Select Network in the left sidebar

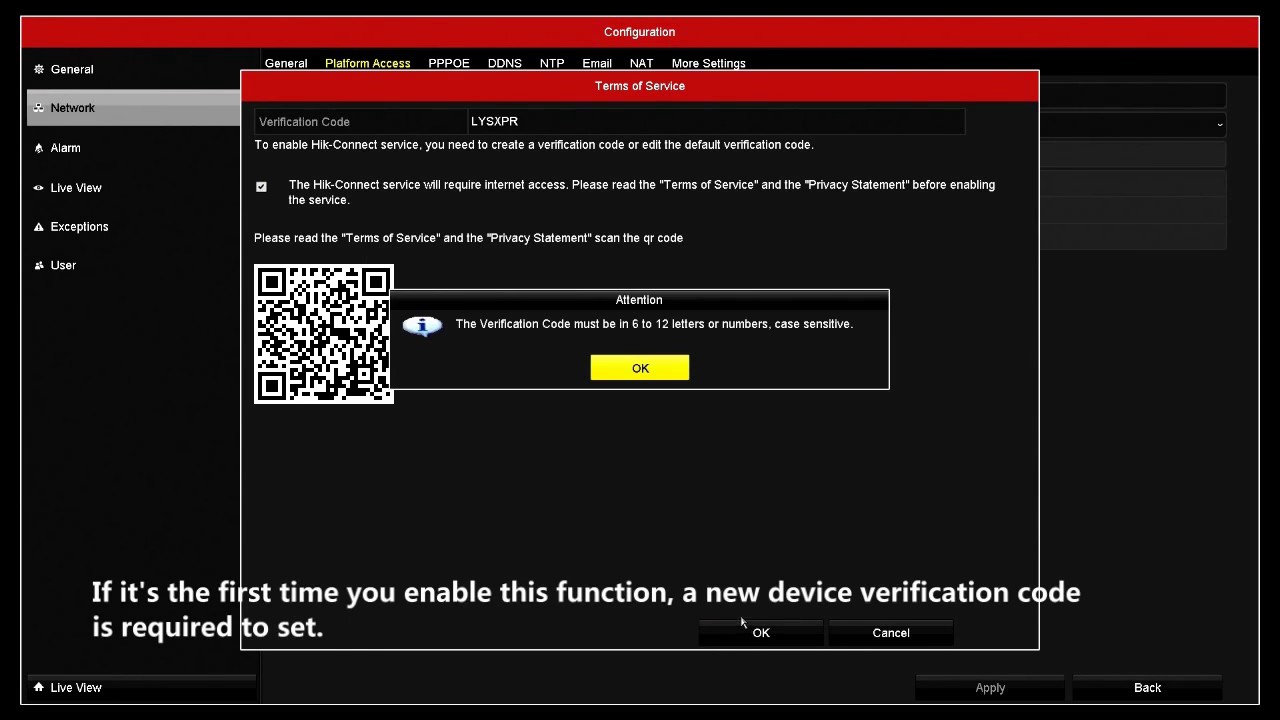pyautogui.click(x=134, y=108)
